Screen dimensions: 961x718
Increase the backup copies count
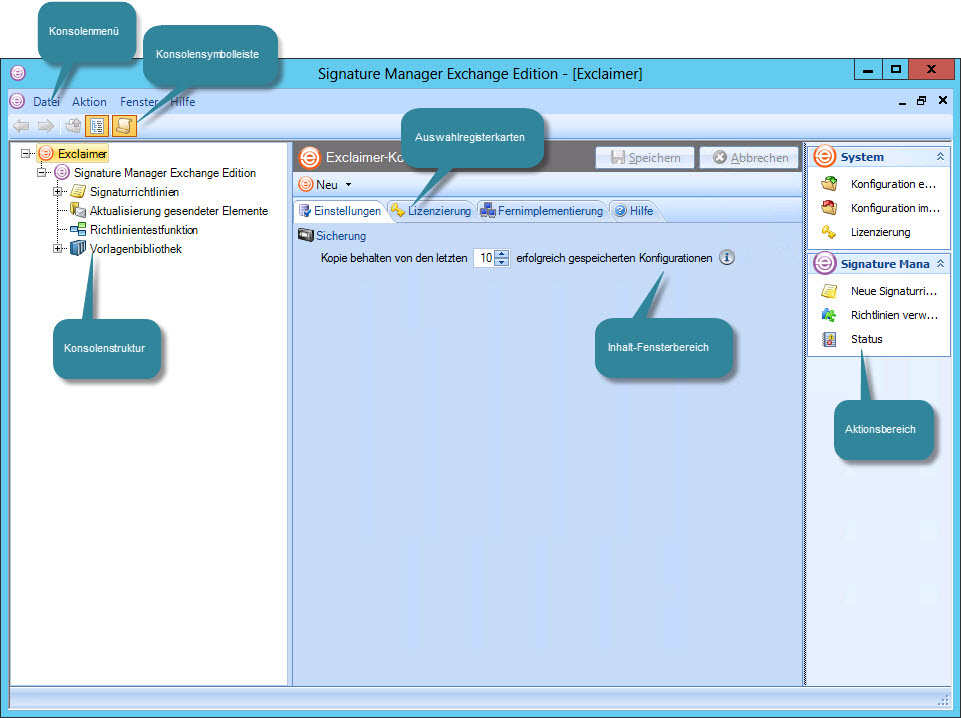[x=501, y=254]
